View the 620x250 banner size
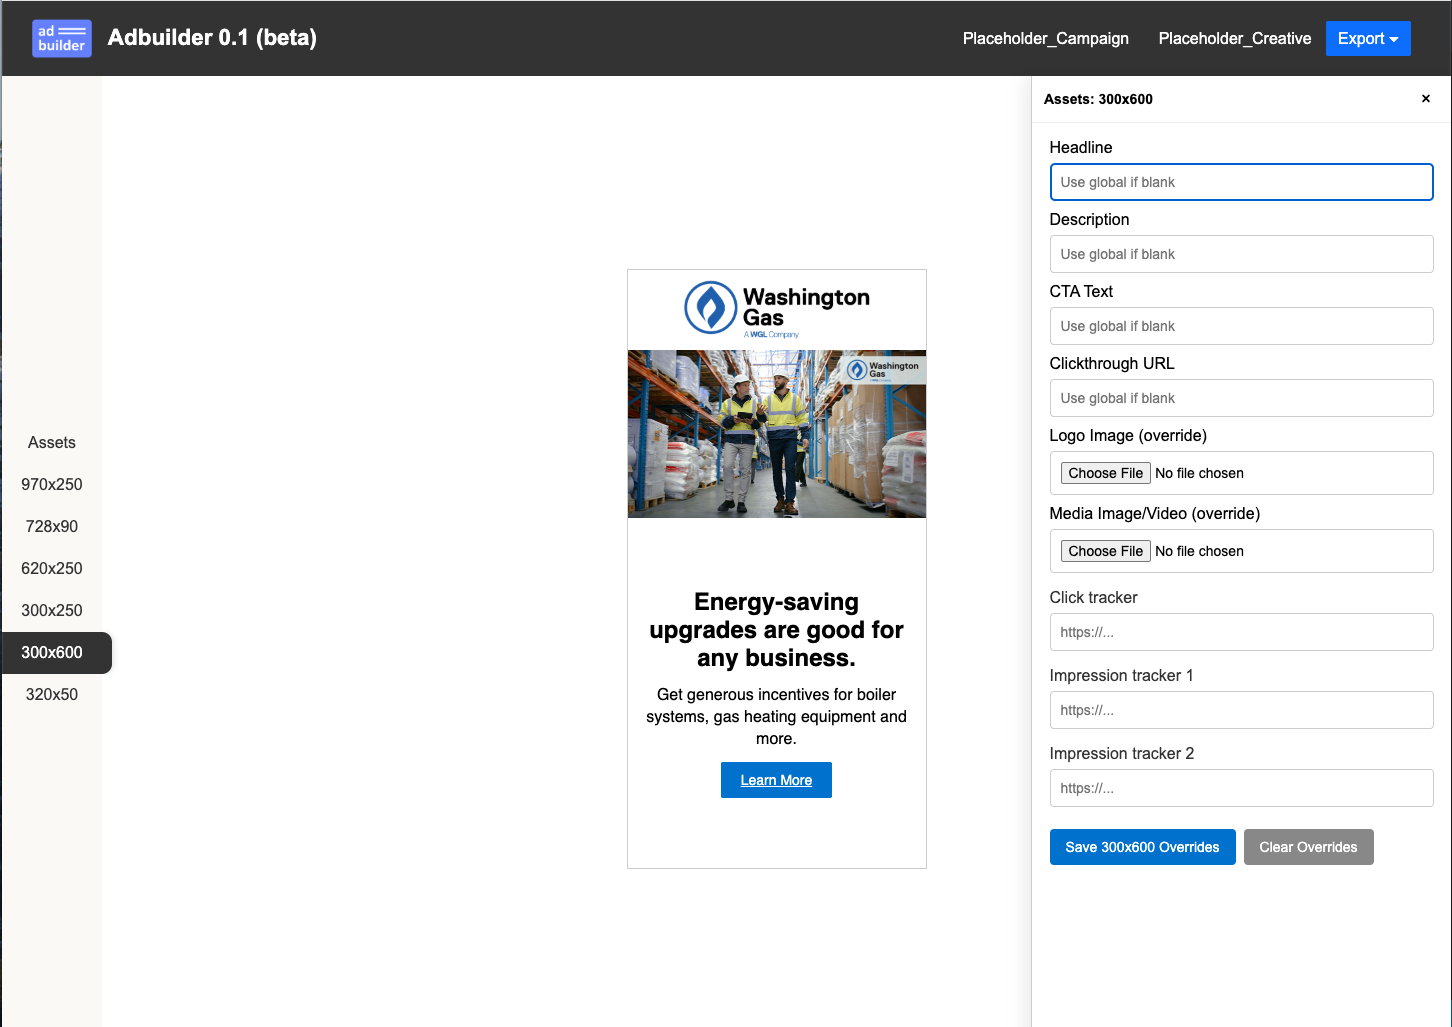Viewport: 1452px width, 1027px height. (x=50, y=568)
